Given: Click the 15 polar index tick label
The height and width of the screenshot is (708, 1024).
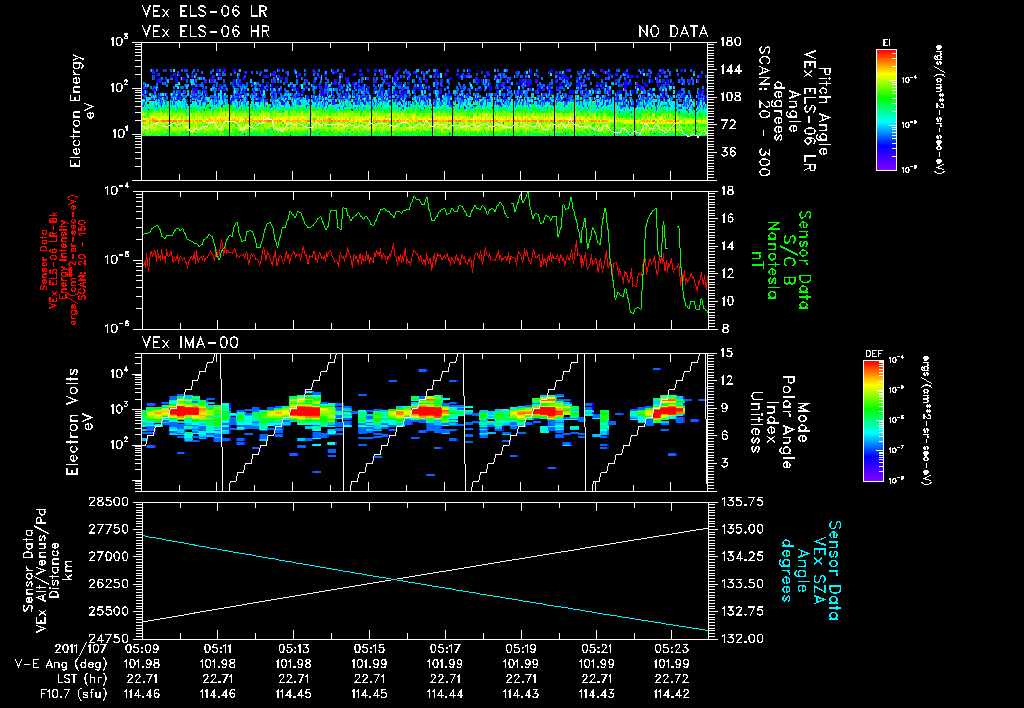Looking at the screenshot, I should click(x=727, y=353).
